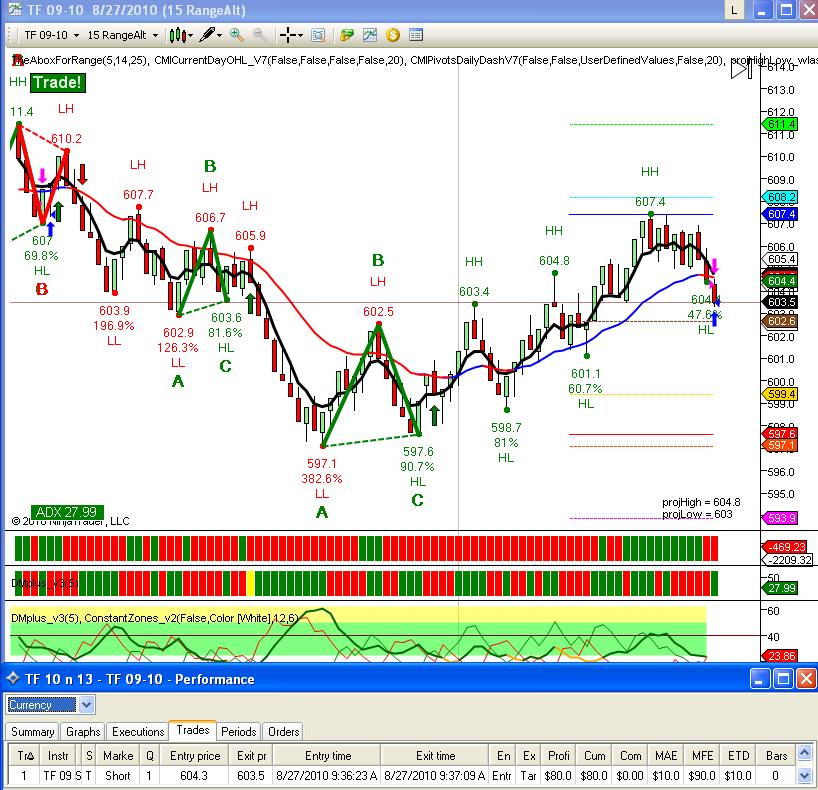Switch to the Orders tab

click(x=283, y=732)
